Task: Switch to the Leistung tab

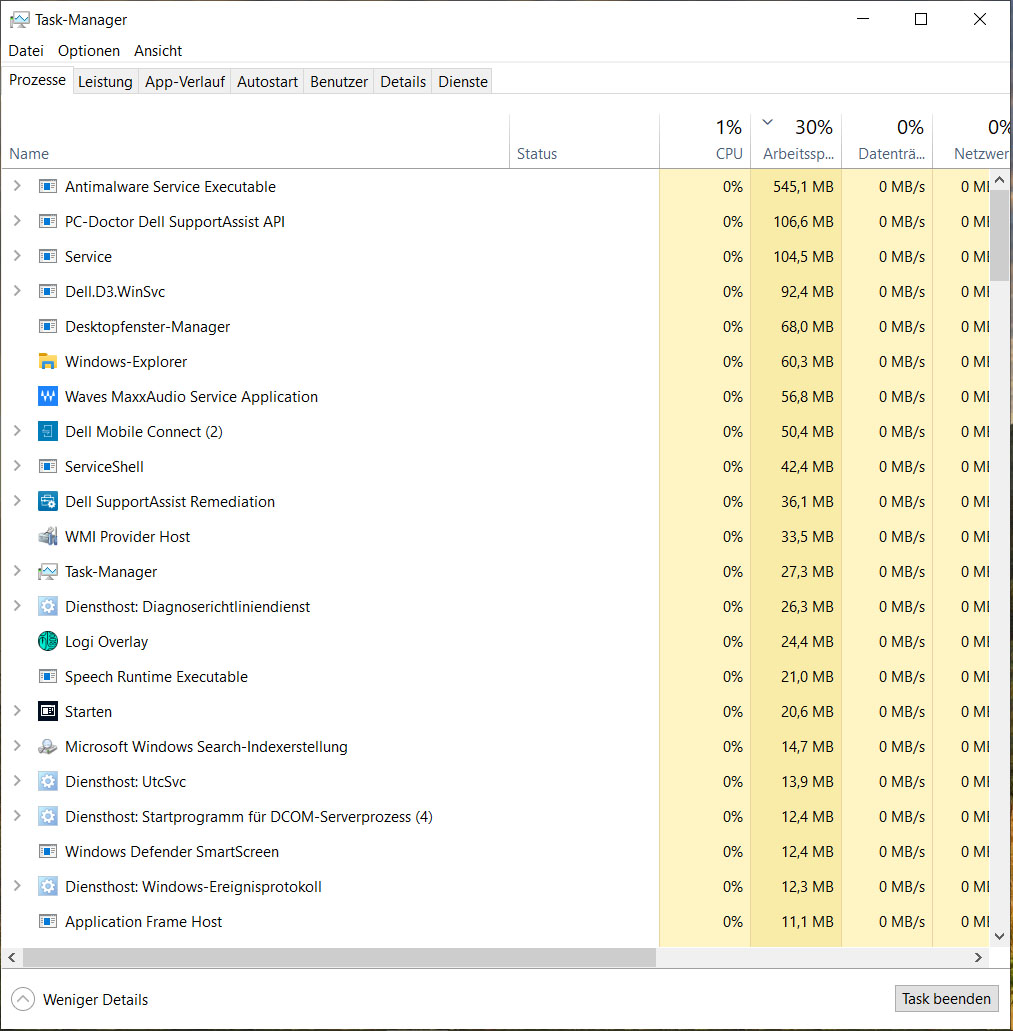Action: (105, 82)
